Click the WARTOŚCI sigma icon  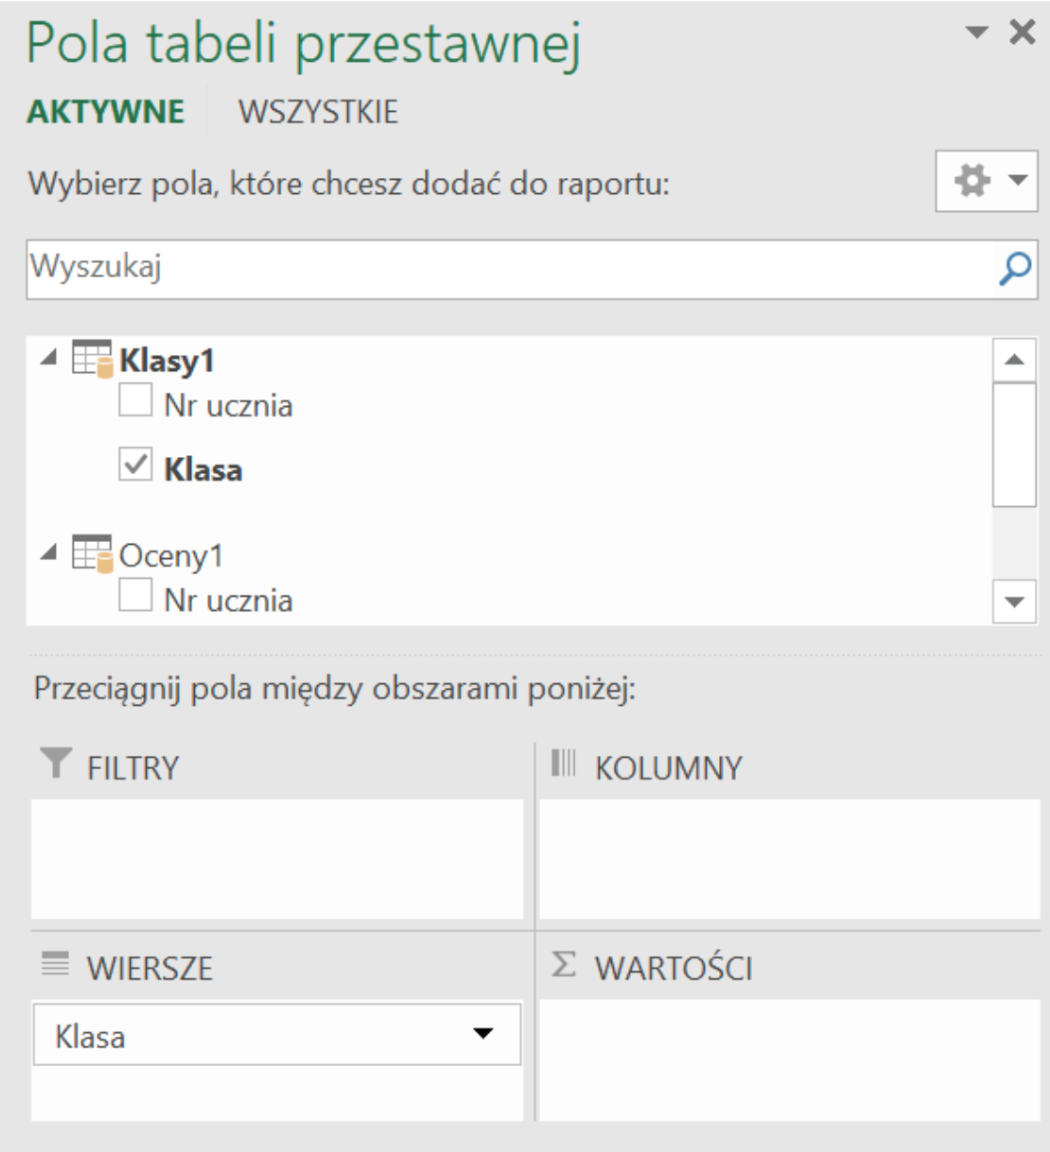(x=564, y=967)
